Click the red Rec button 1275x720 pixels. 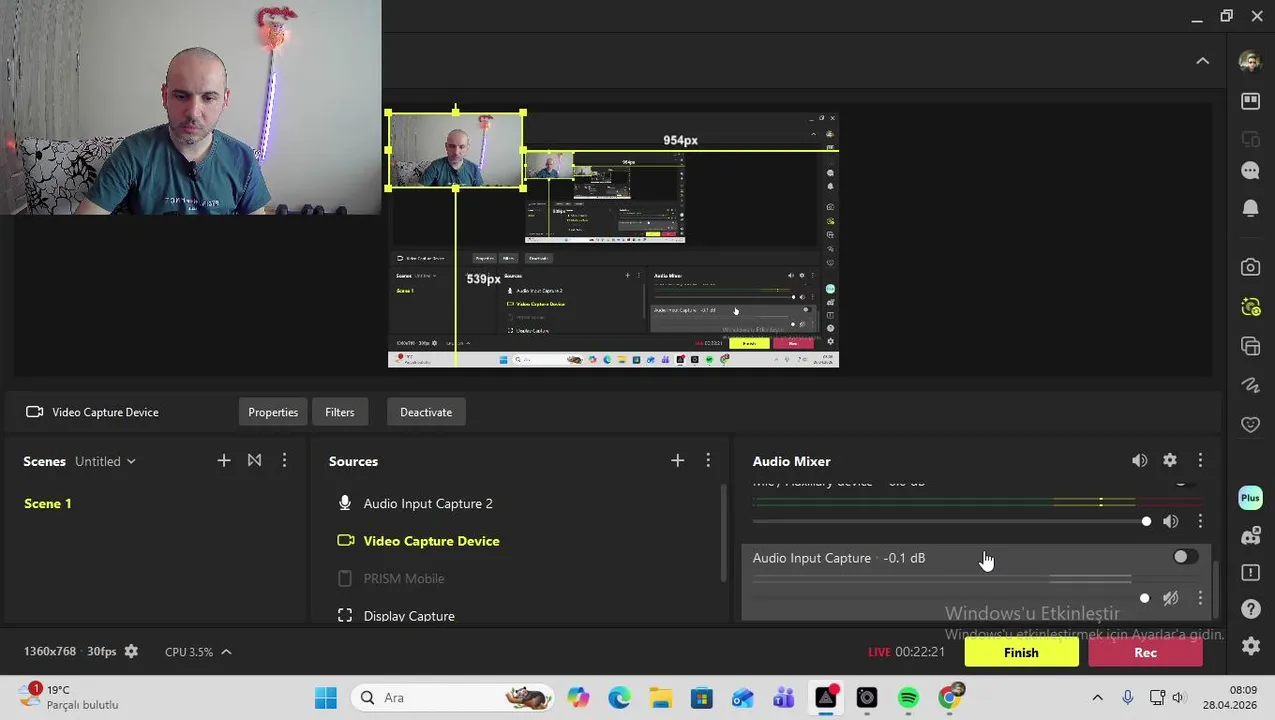(x=1145, y=652)
